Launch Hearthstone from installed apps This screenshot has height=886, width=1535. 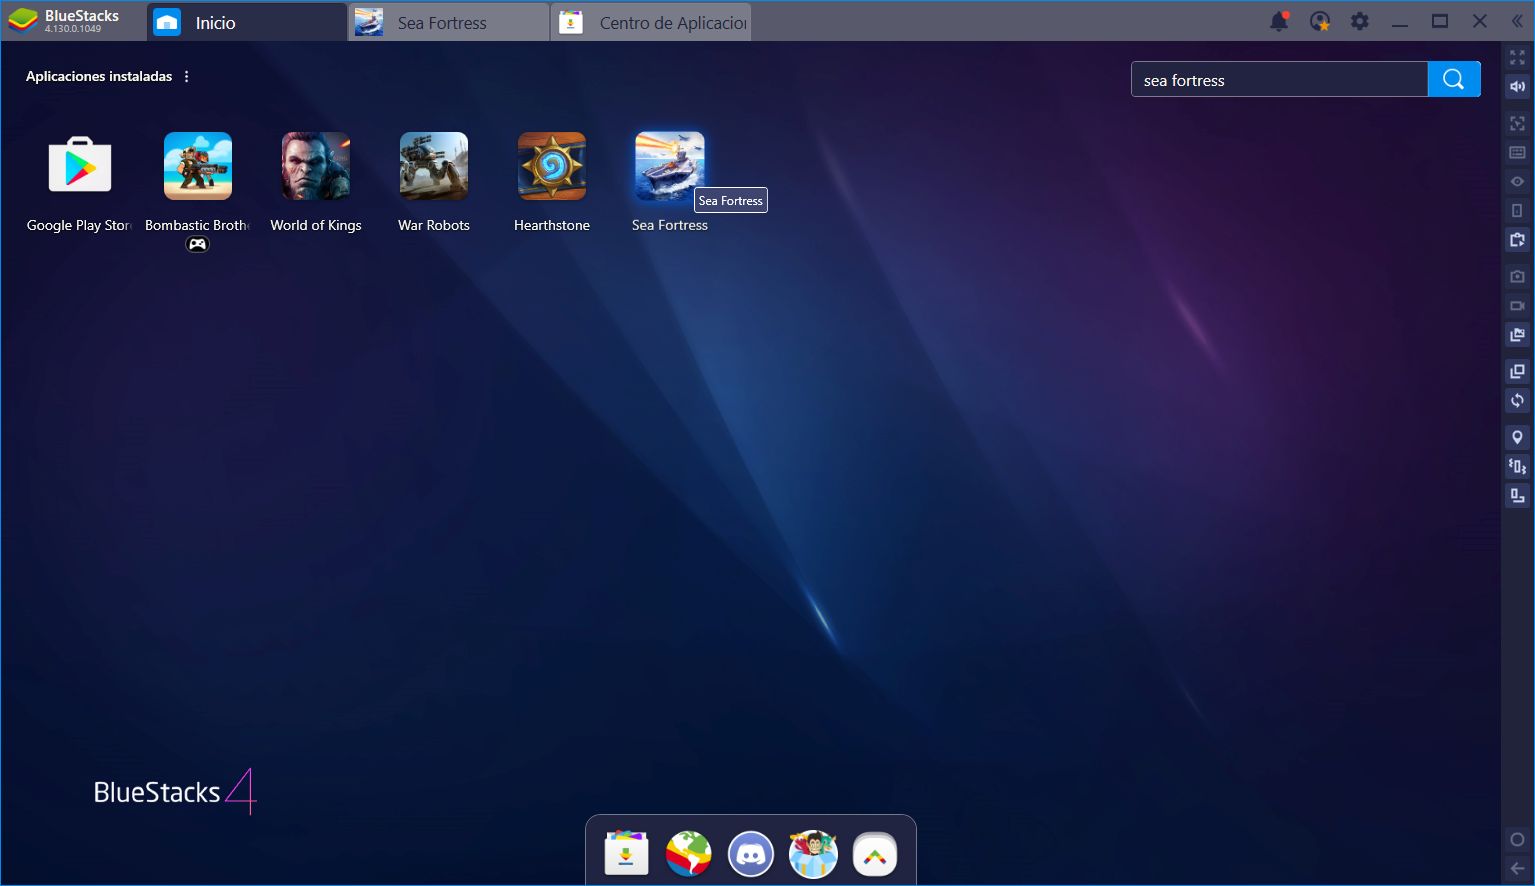coord(552,166)
